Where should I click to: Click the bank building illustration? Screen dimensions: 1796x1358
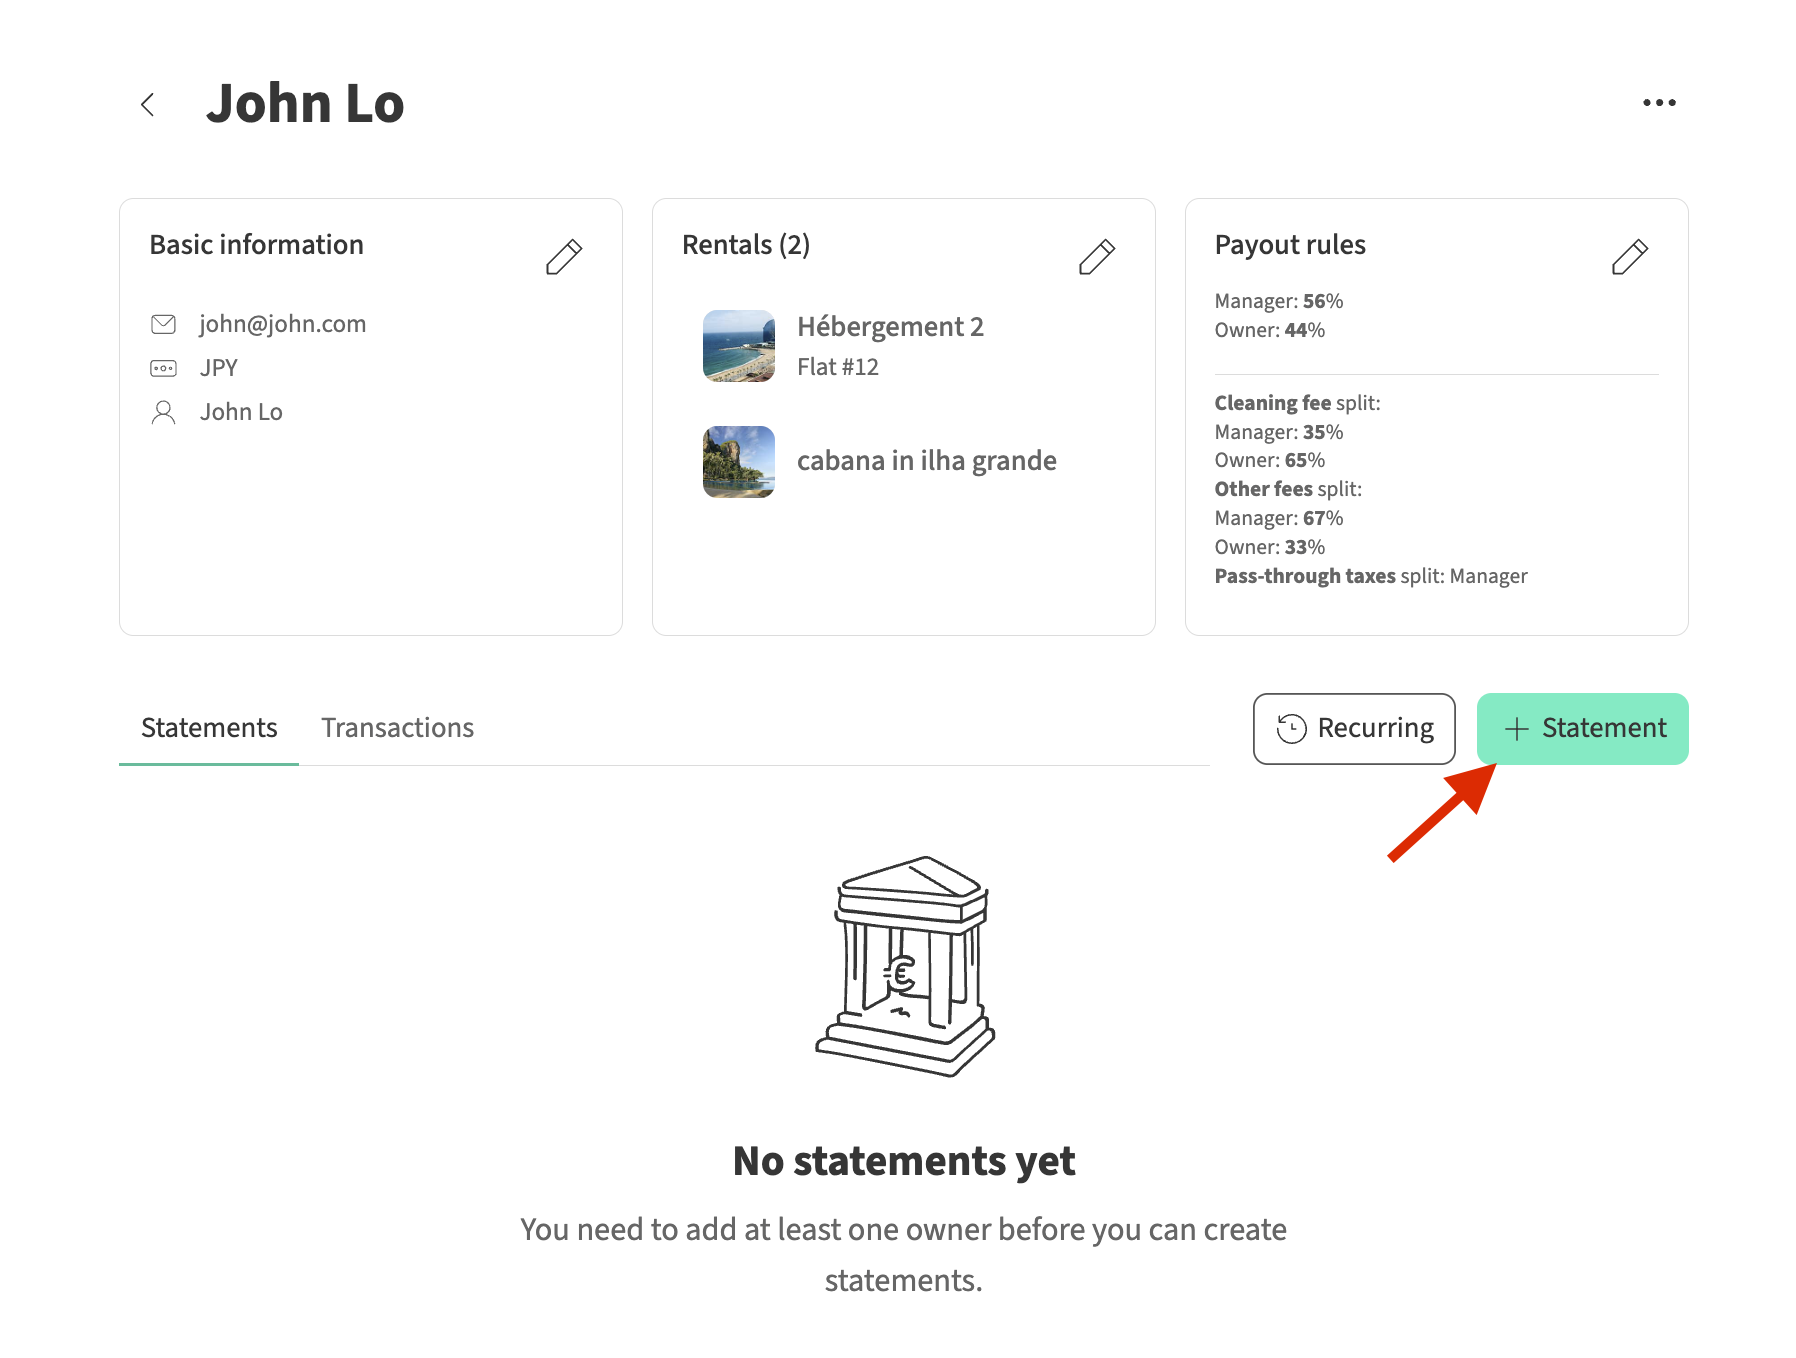[x=904, y=966]
